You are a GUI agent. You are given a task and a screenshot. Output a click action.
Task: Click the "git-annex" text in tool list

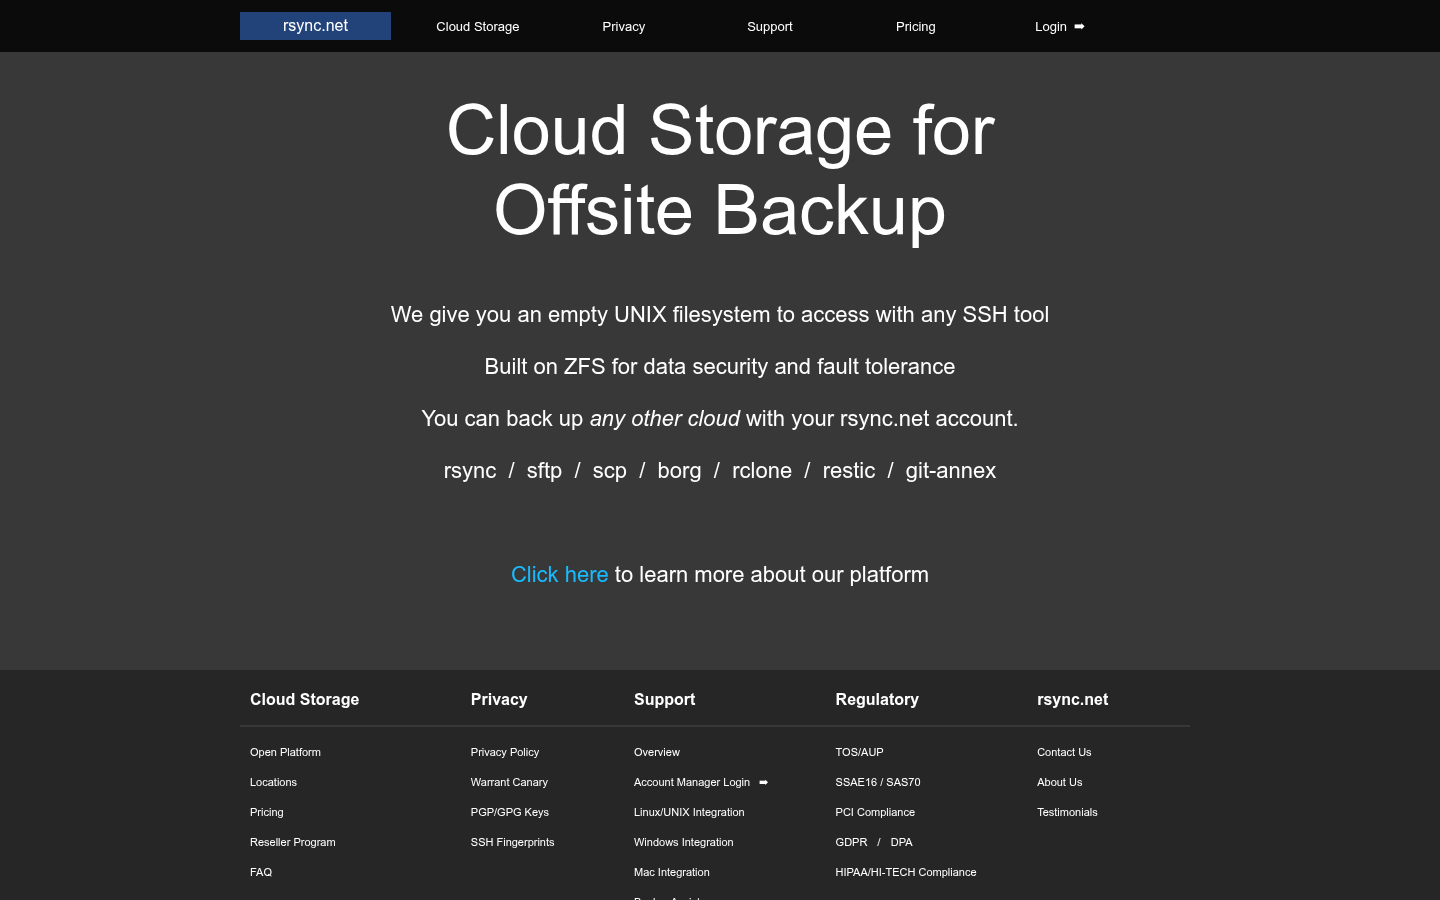951,471
